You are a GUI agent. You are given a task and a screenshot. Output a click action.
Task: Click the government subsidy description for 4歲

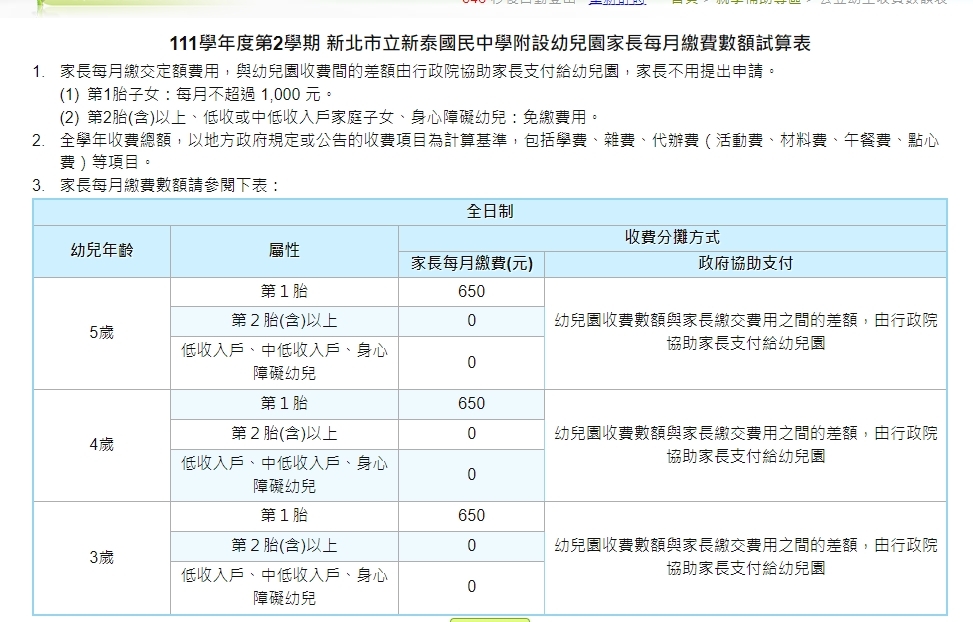tap(745, 444)
